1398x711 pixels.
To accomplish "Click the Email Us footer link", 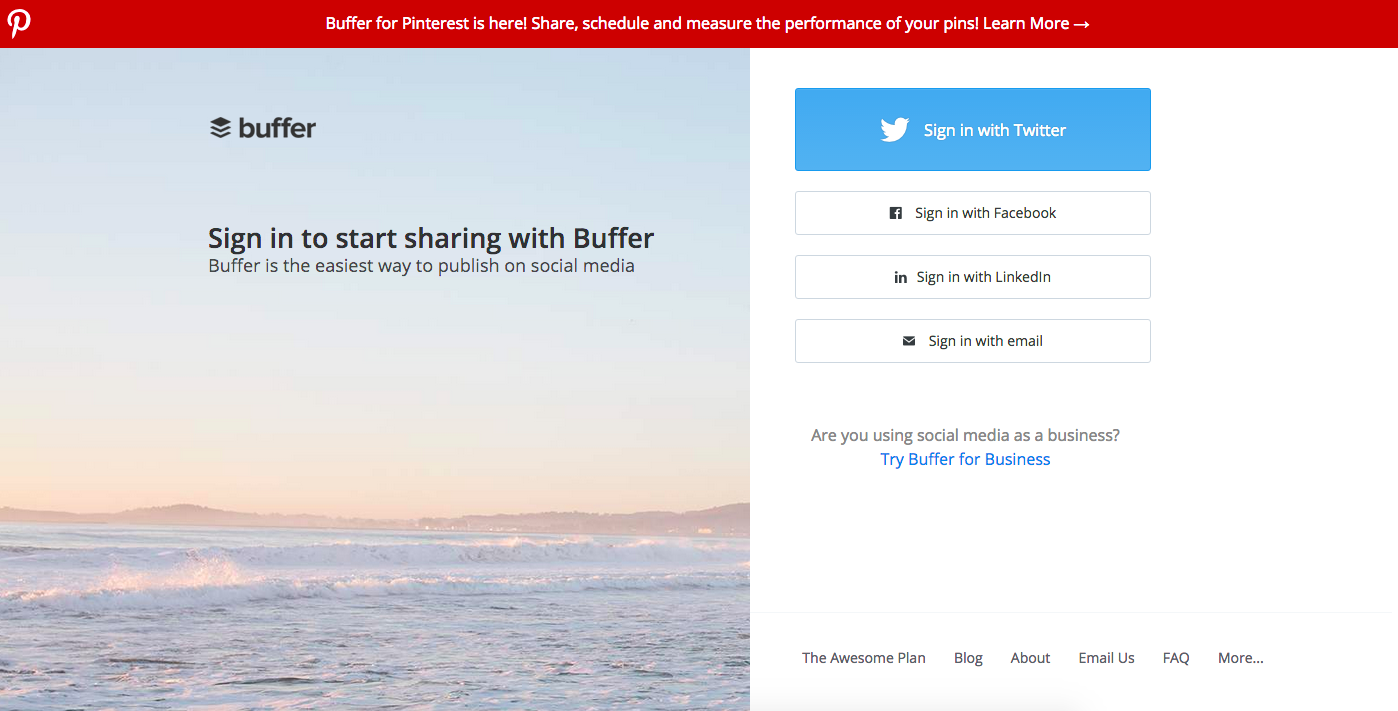I will click(1106, 658).
